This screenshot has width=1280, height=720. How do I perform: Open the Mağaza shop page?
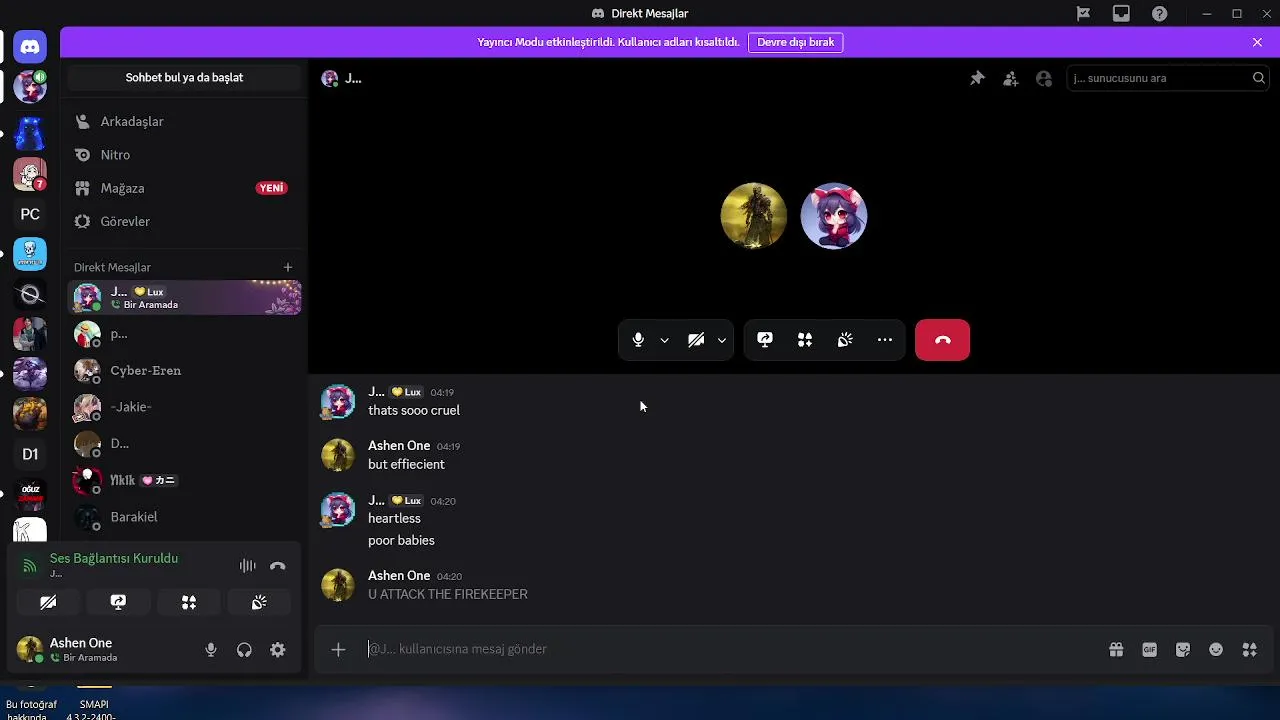184,188
